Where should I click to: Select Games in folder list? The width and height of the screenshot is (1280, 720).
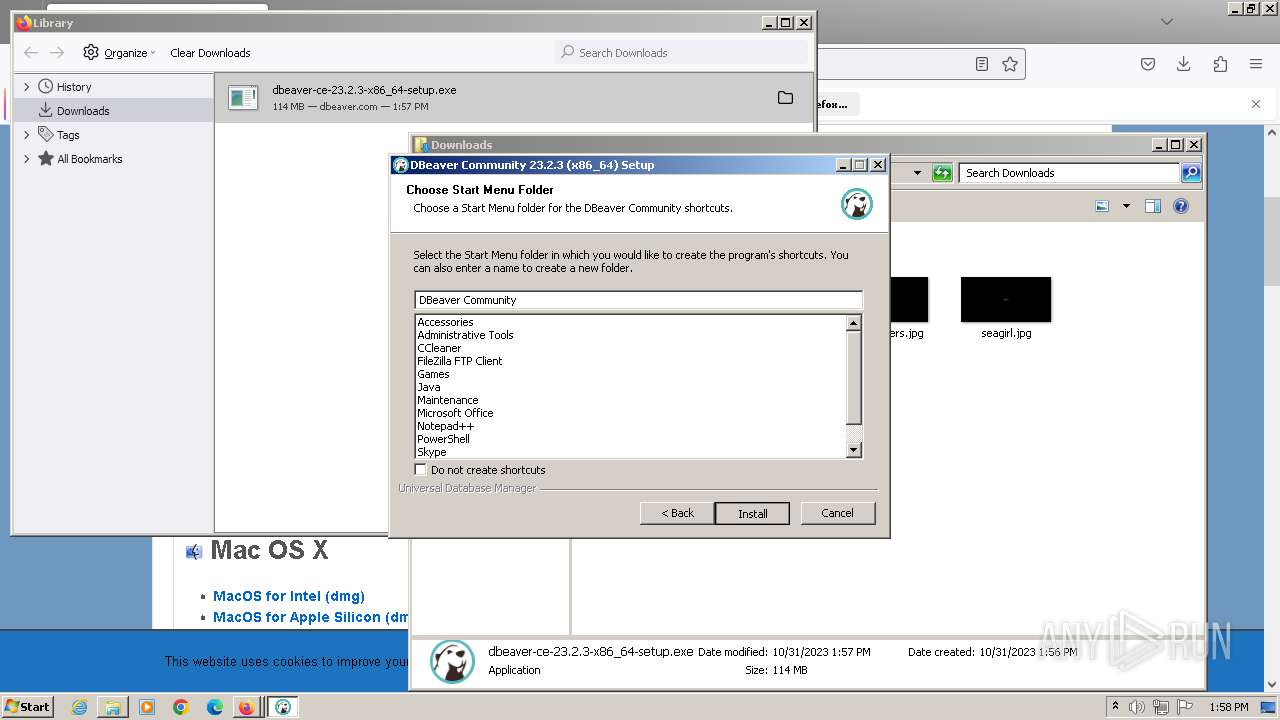[x=433, y=374]
